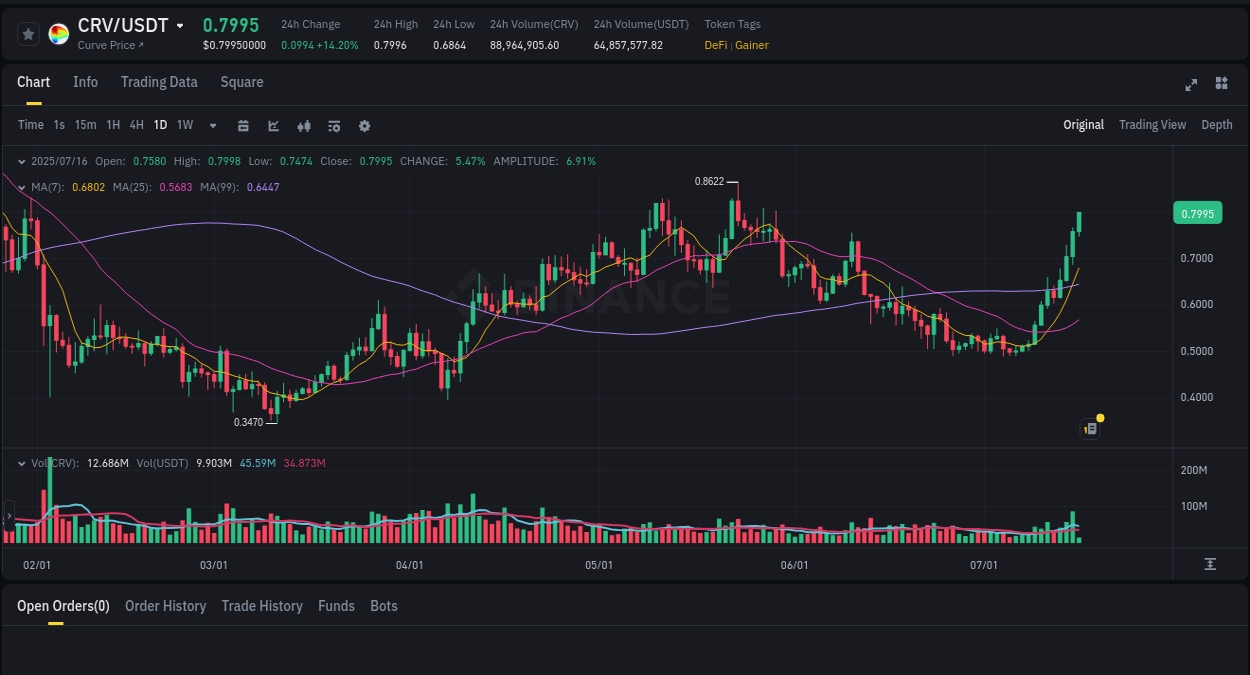1250x675 pixels.
Task: Star CRV/USDT as a favorite
Action: [x=28, y=33]
